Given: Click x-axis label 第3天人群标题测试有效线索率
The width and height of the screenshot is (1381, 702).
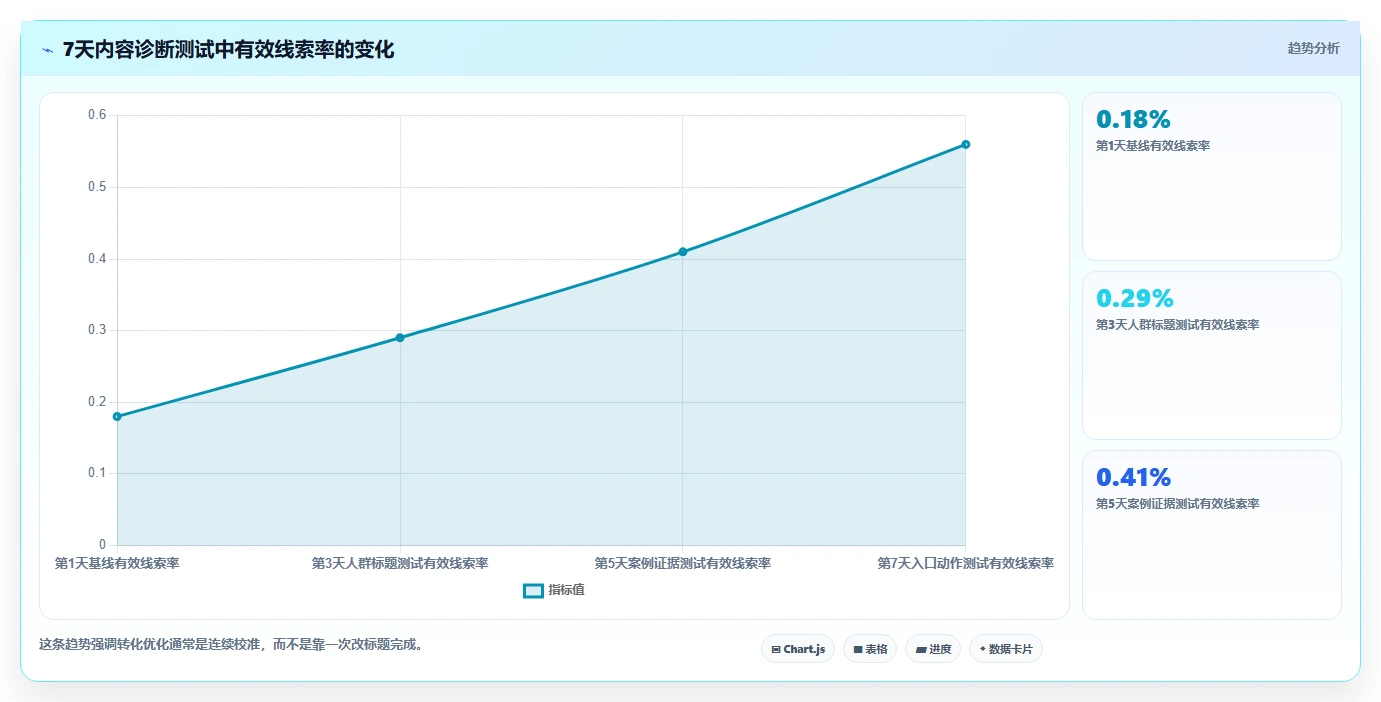Looking at the screenshot, I should tap(400, 564).
